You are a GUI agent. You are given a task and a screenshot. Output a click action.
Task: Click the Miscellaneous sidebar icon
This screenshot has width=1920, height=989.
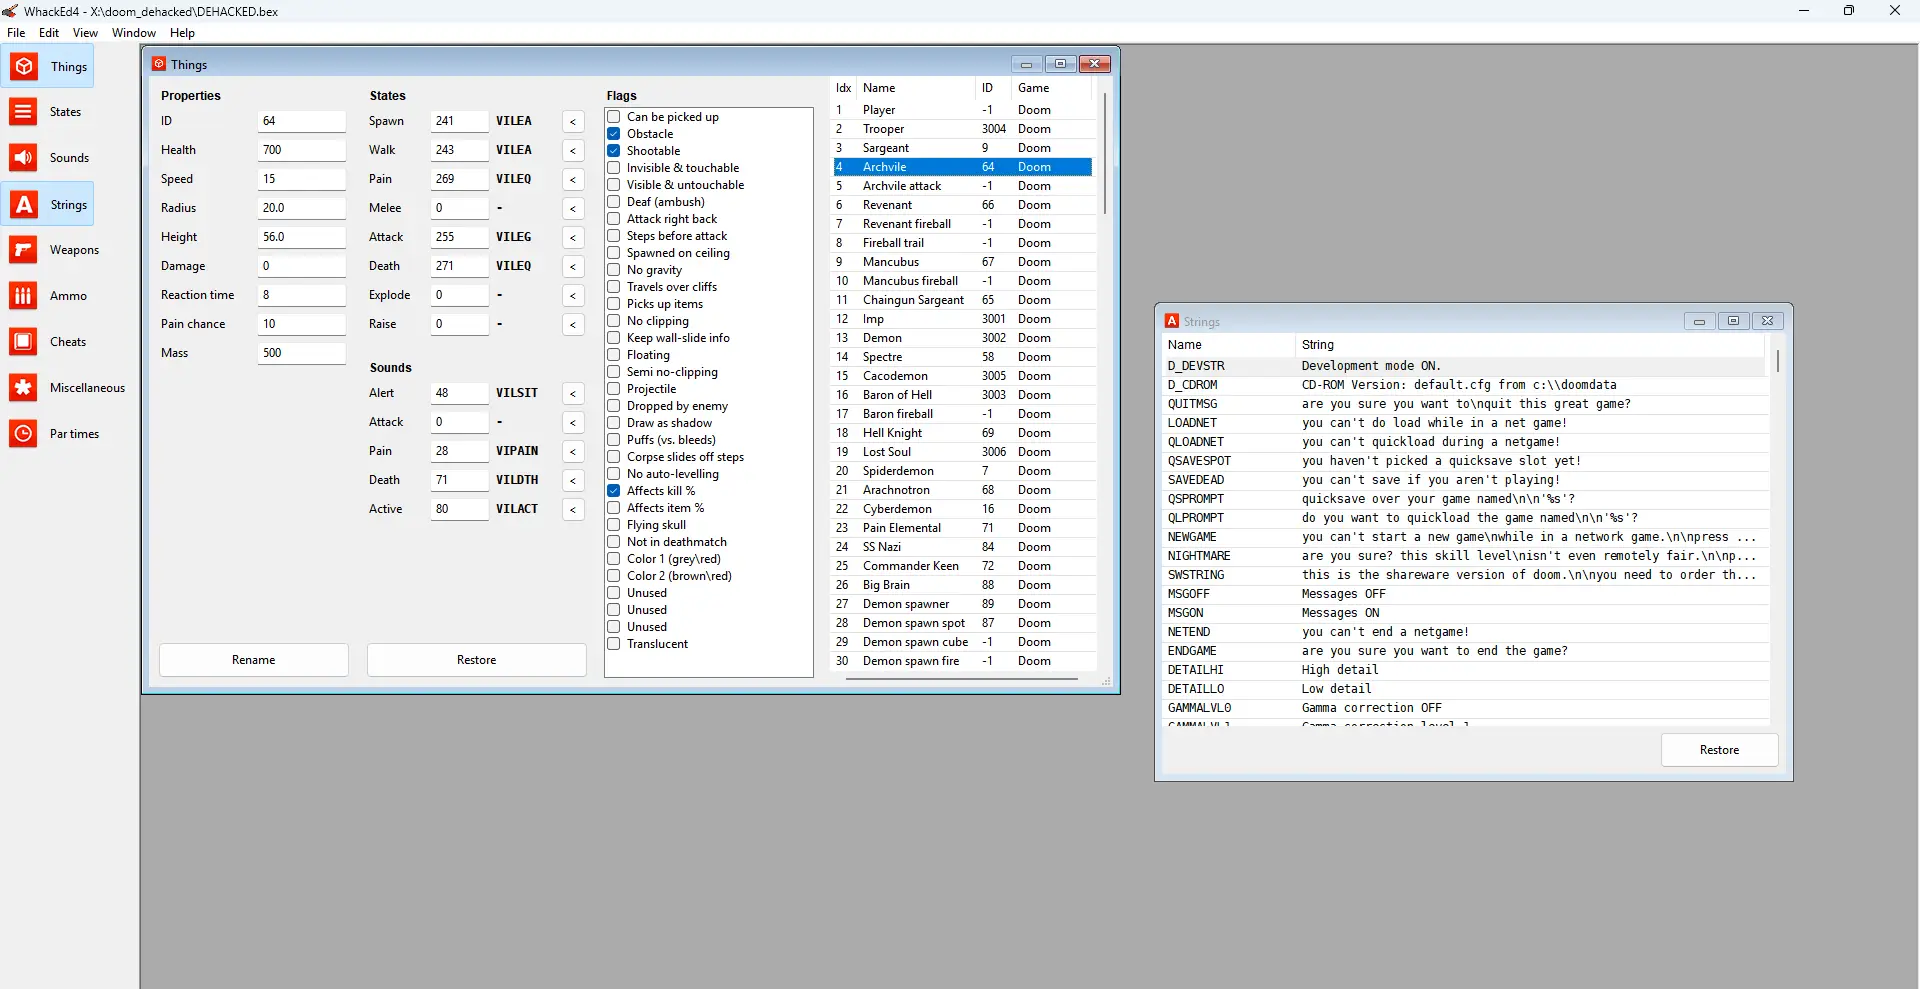click(24, 388)
